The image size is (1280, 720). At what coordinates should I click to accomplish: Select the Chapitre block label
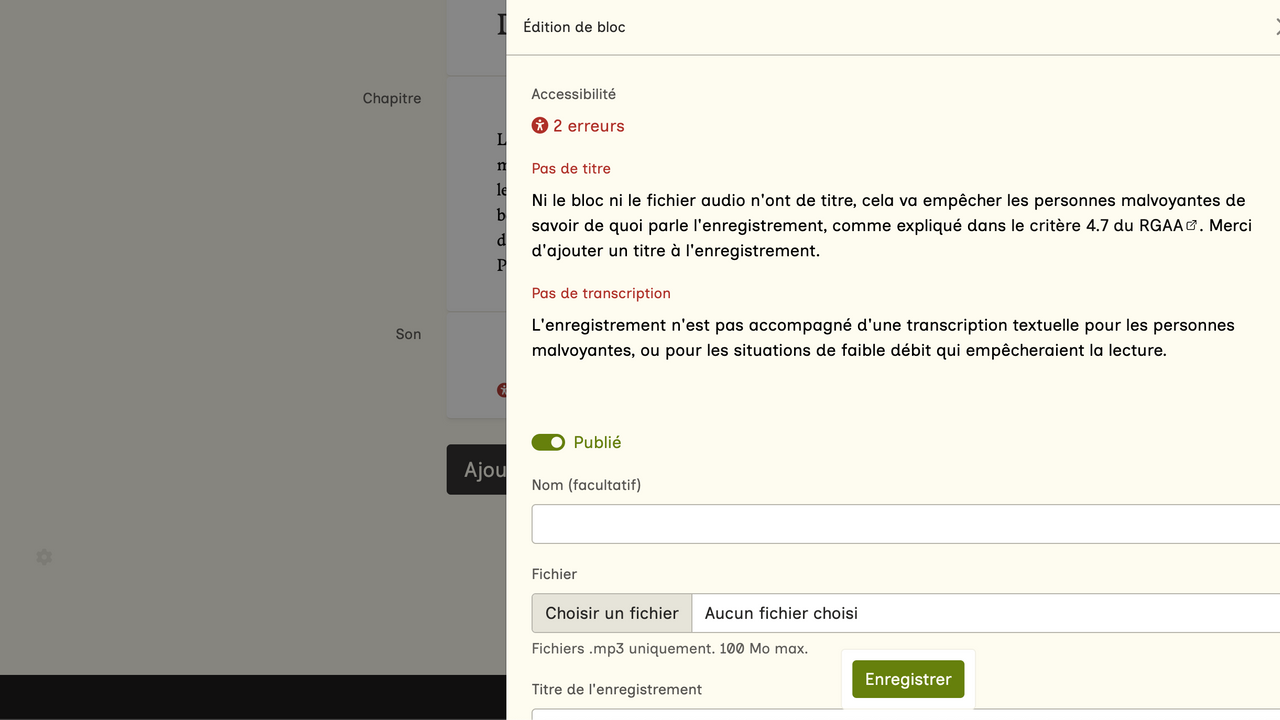392,98
